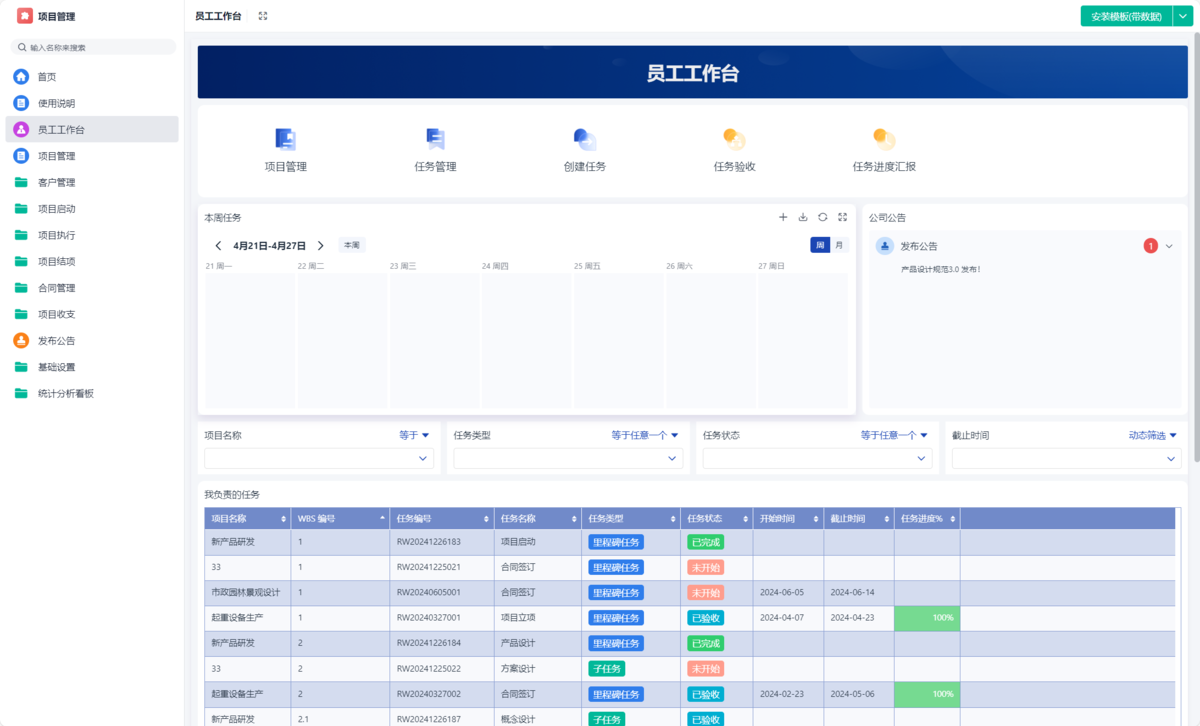Click the plus icon to add a calendar task
The width and height of the screenshot is (1200, 726).
click(x=783, y=217)
